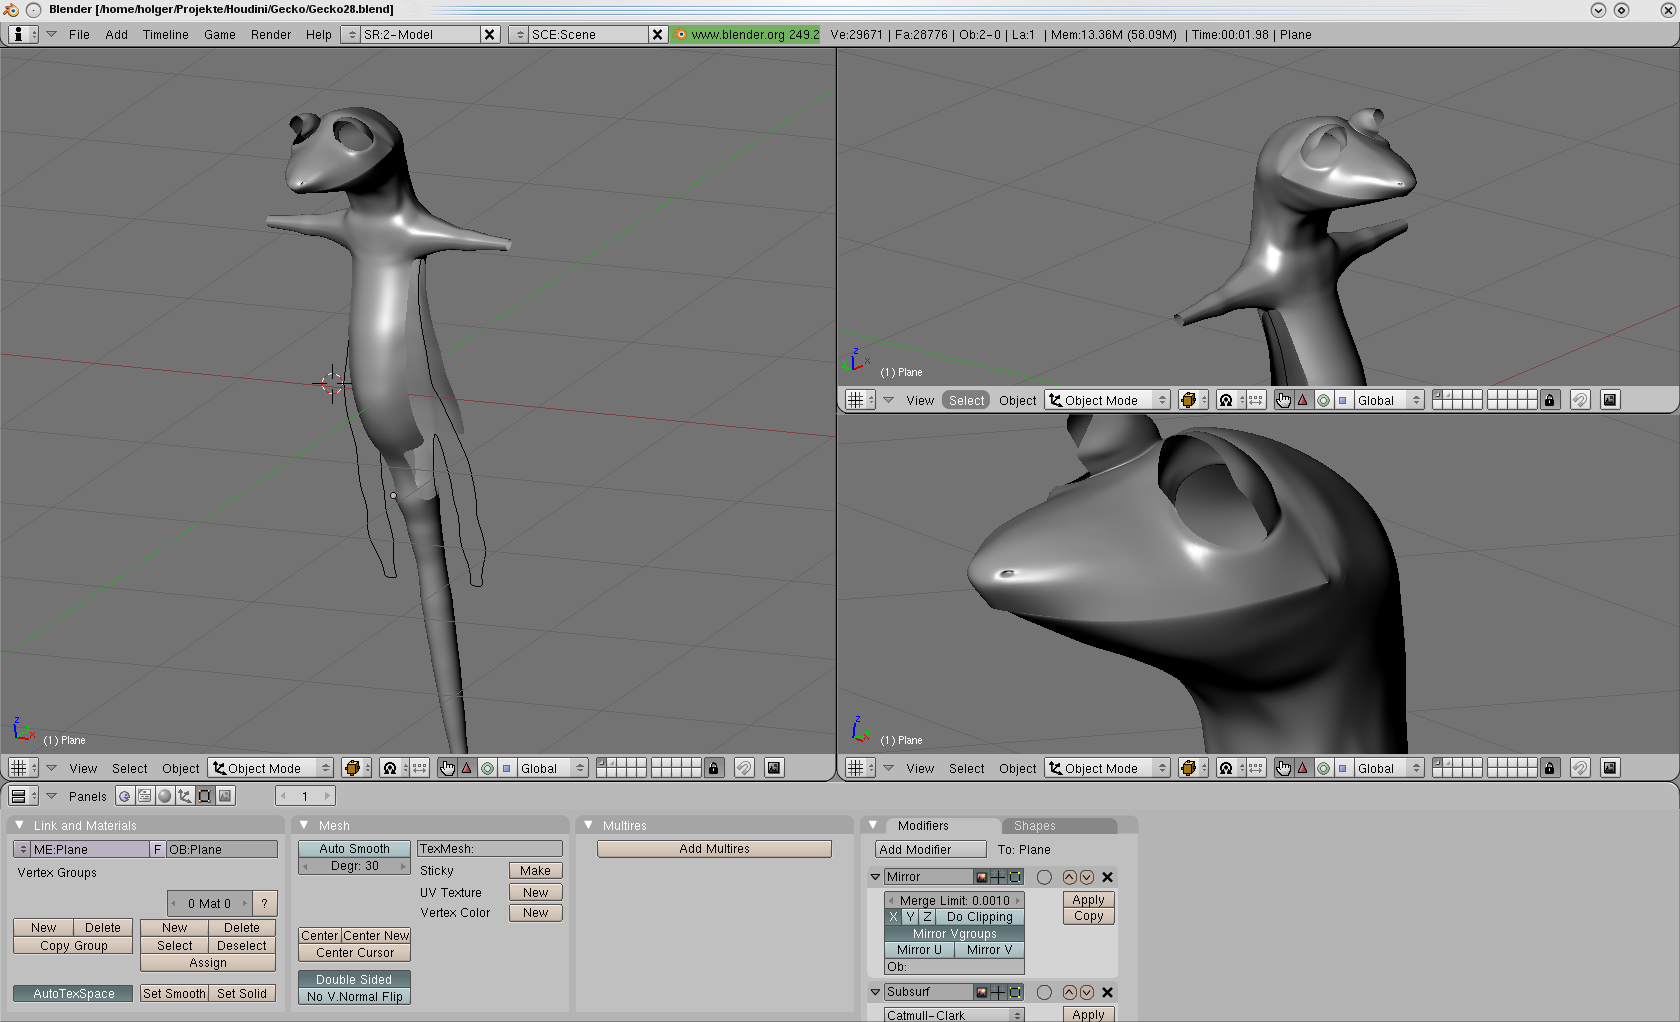This screenshot has width=1680, height=1022.
Task: Toggle Subsurf modifier edit mode icon
Action: pos(1015,992)
